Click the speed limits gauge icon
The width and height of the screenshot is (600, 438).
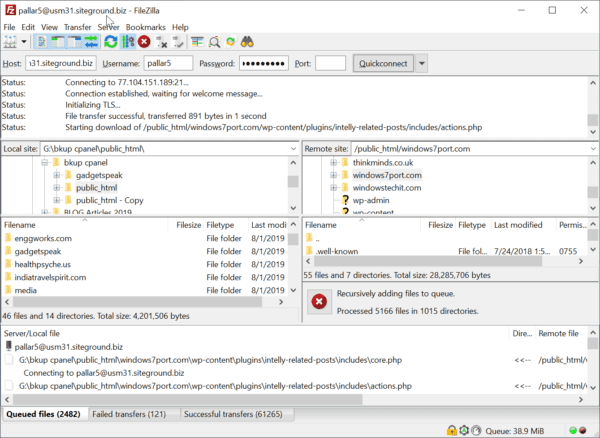(x=476, y=430)
